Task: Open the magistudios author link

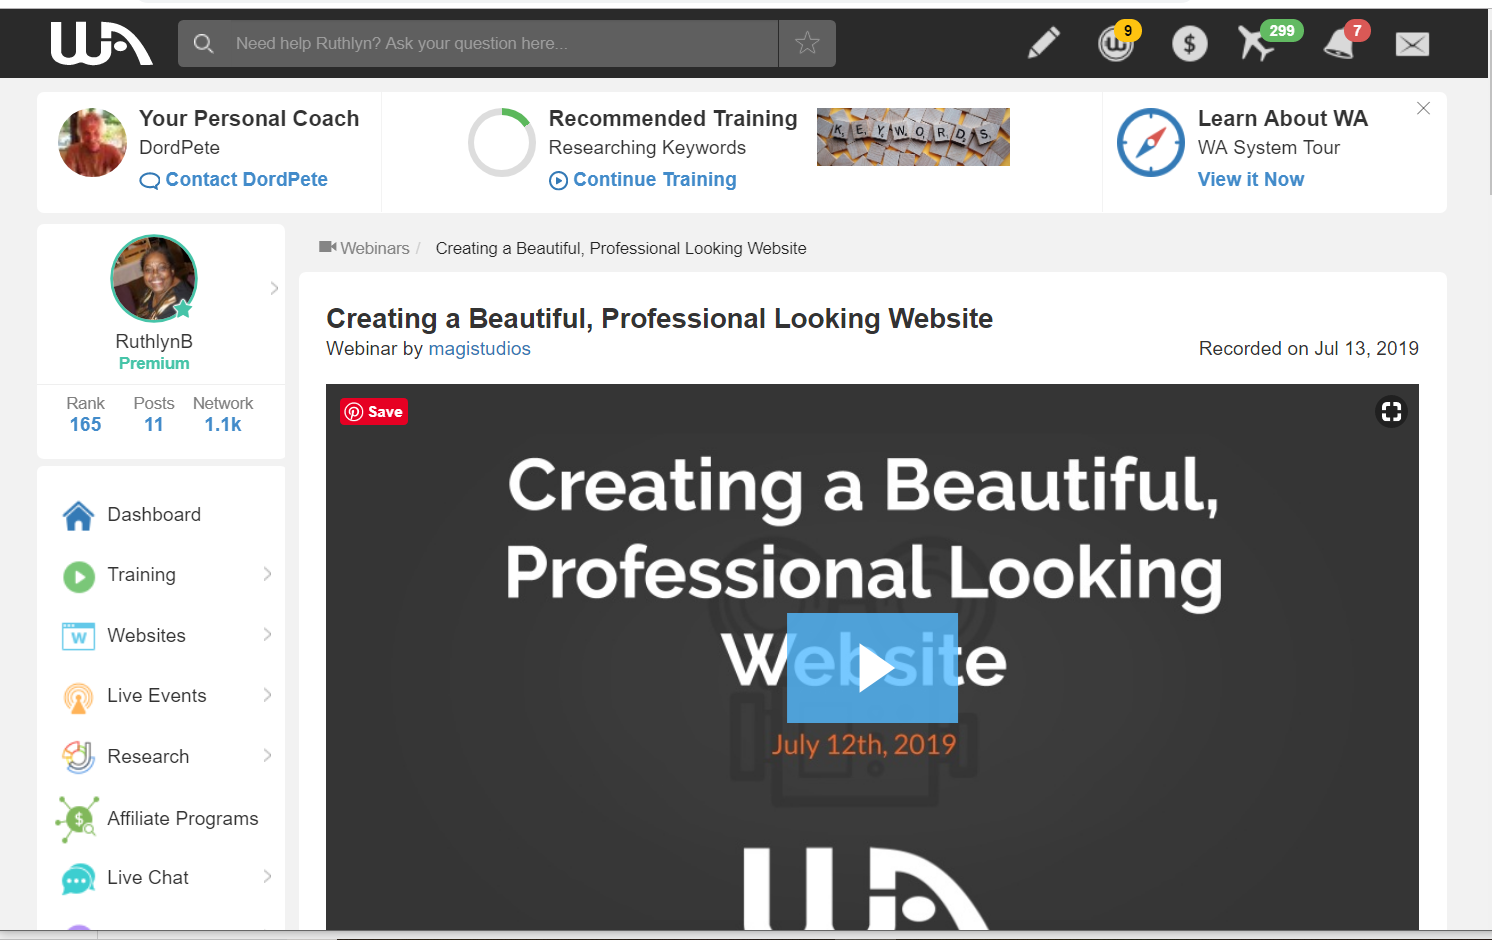Action: (479, 349)
